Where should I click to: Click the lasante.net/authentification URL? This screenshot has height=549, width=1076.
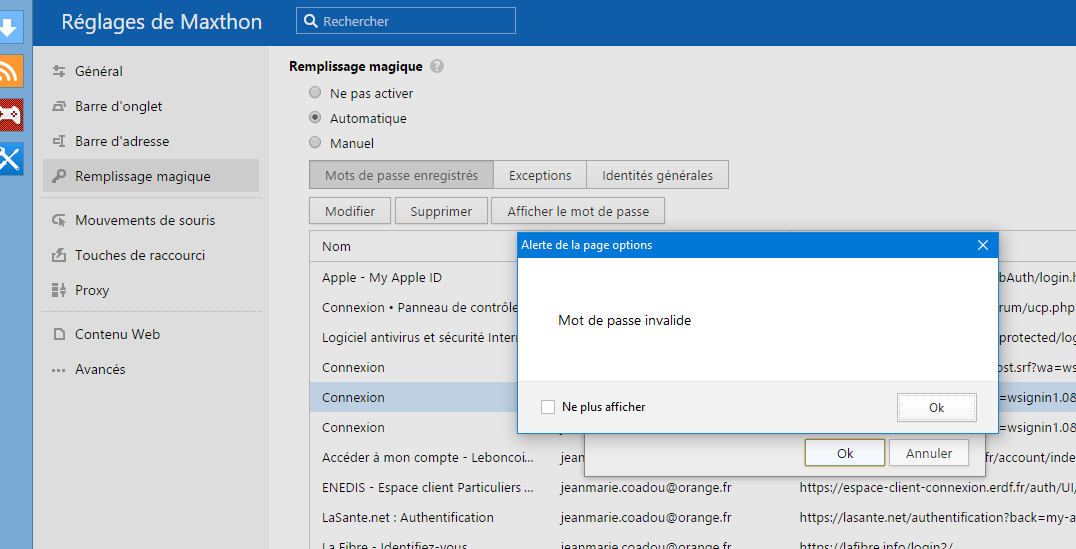(937, 517)
